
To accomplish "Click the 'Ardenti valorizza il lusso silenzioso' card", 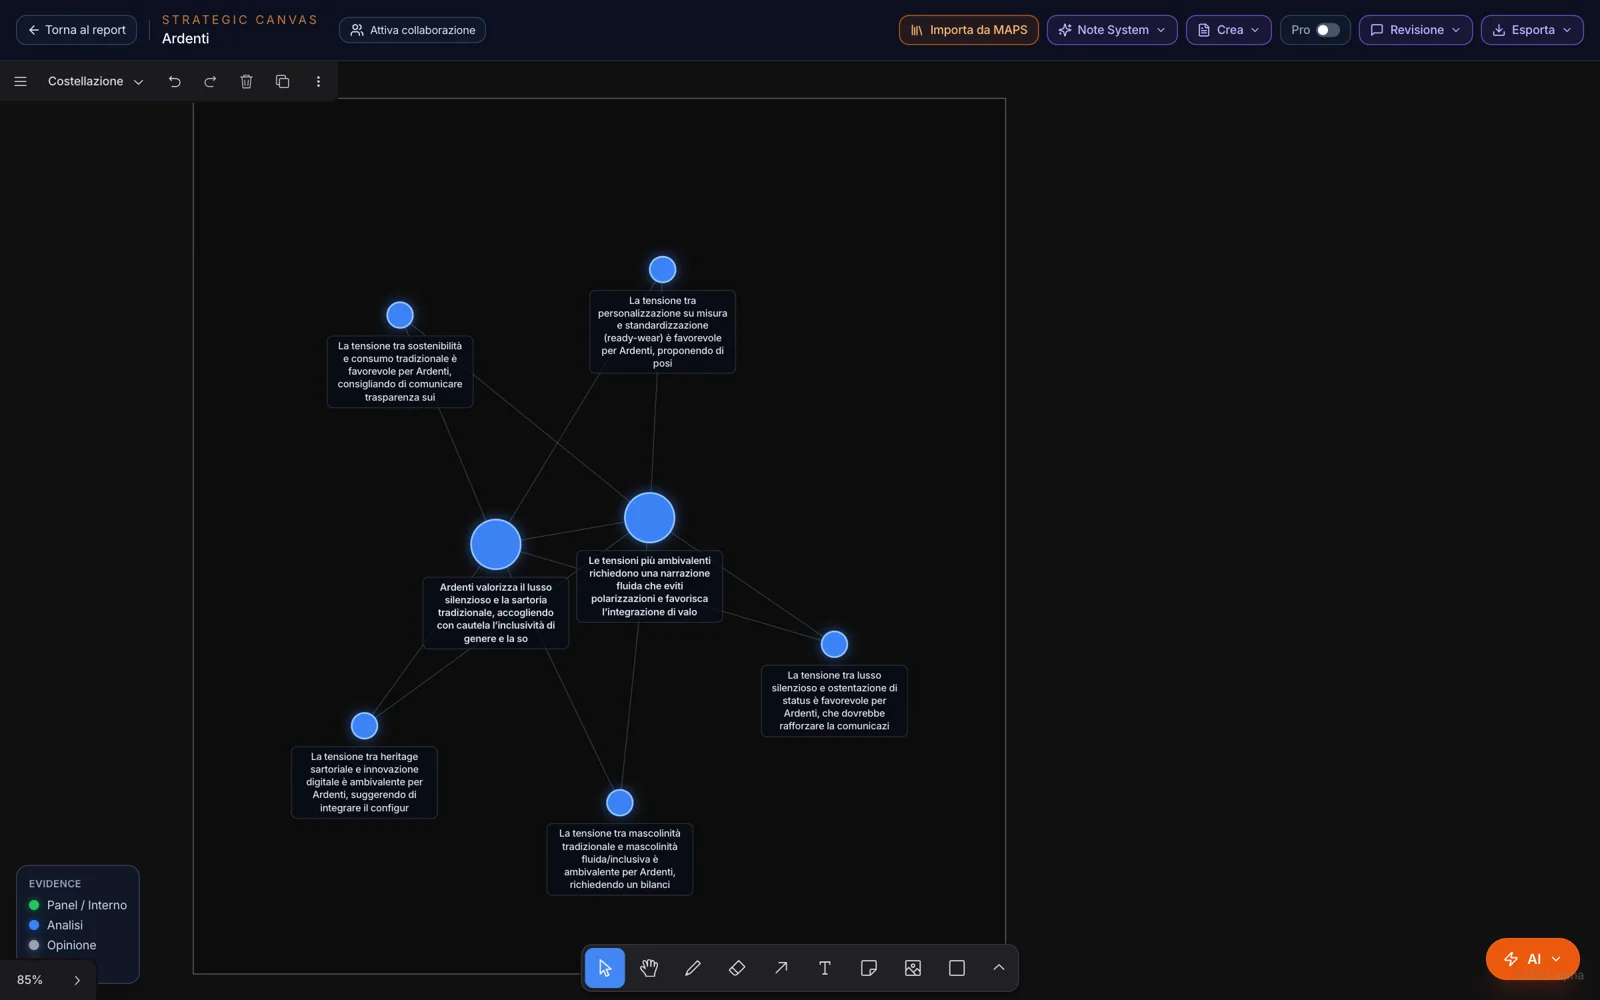I will click(x=496, y=613).
